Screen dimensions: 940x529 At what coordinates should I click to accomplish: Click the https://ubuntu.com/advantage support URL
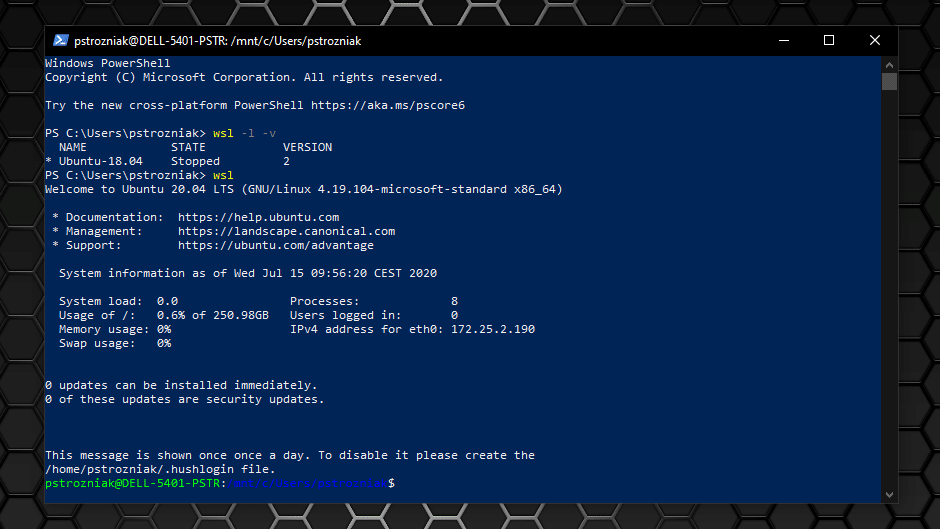click(275, 245)
